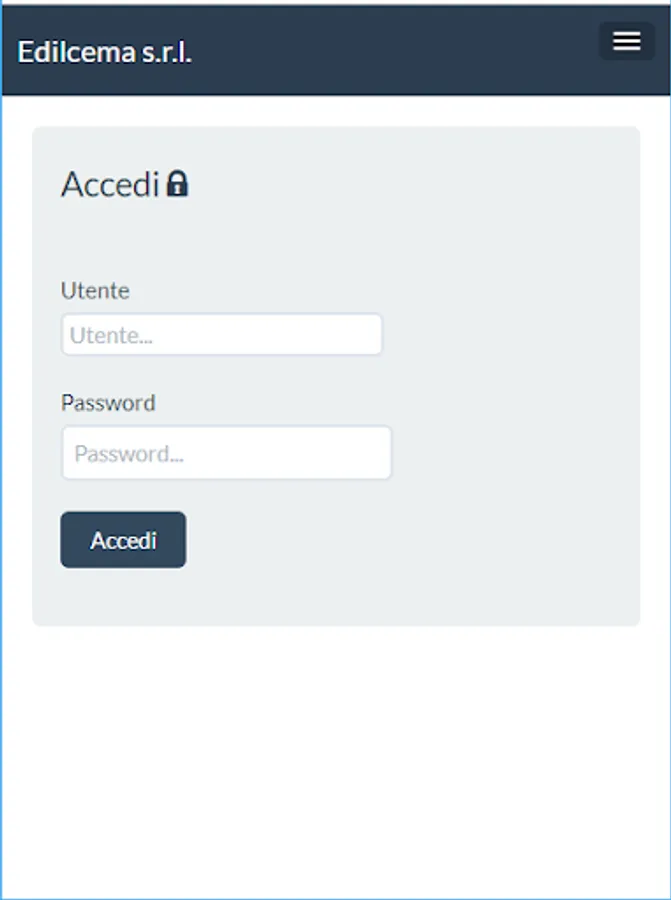
Task: Click the padlock icon beside Accedi heading
Action: [x=177, y=184]
